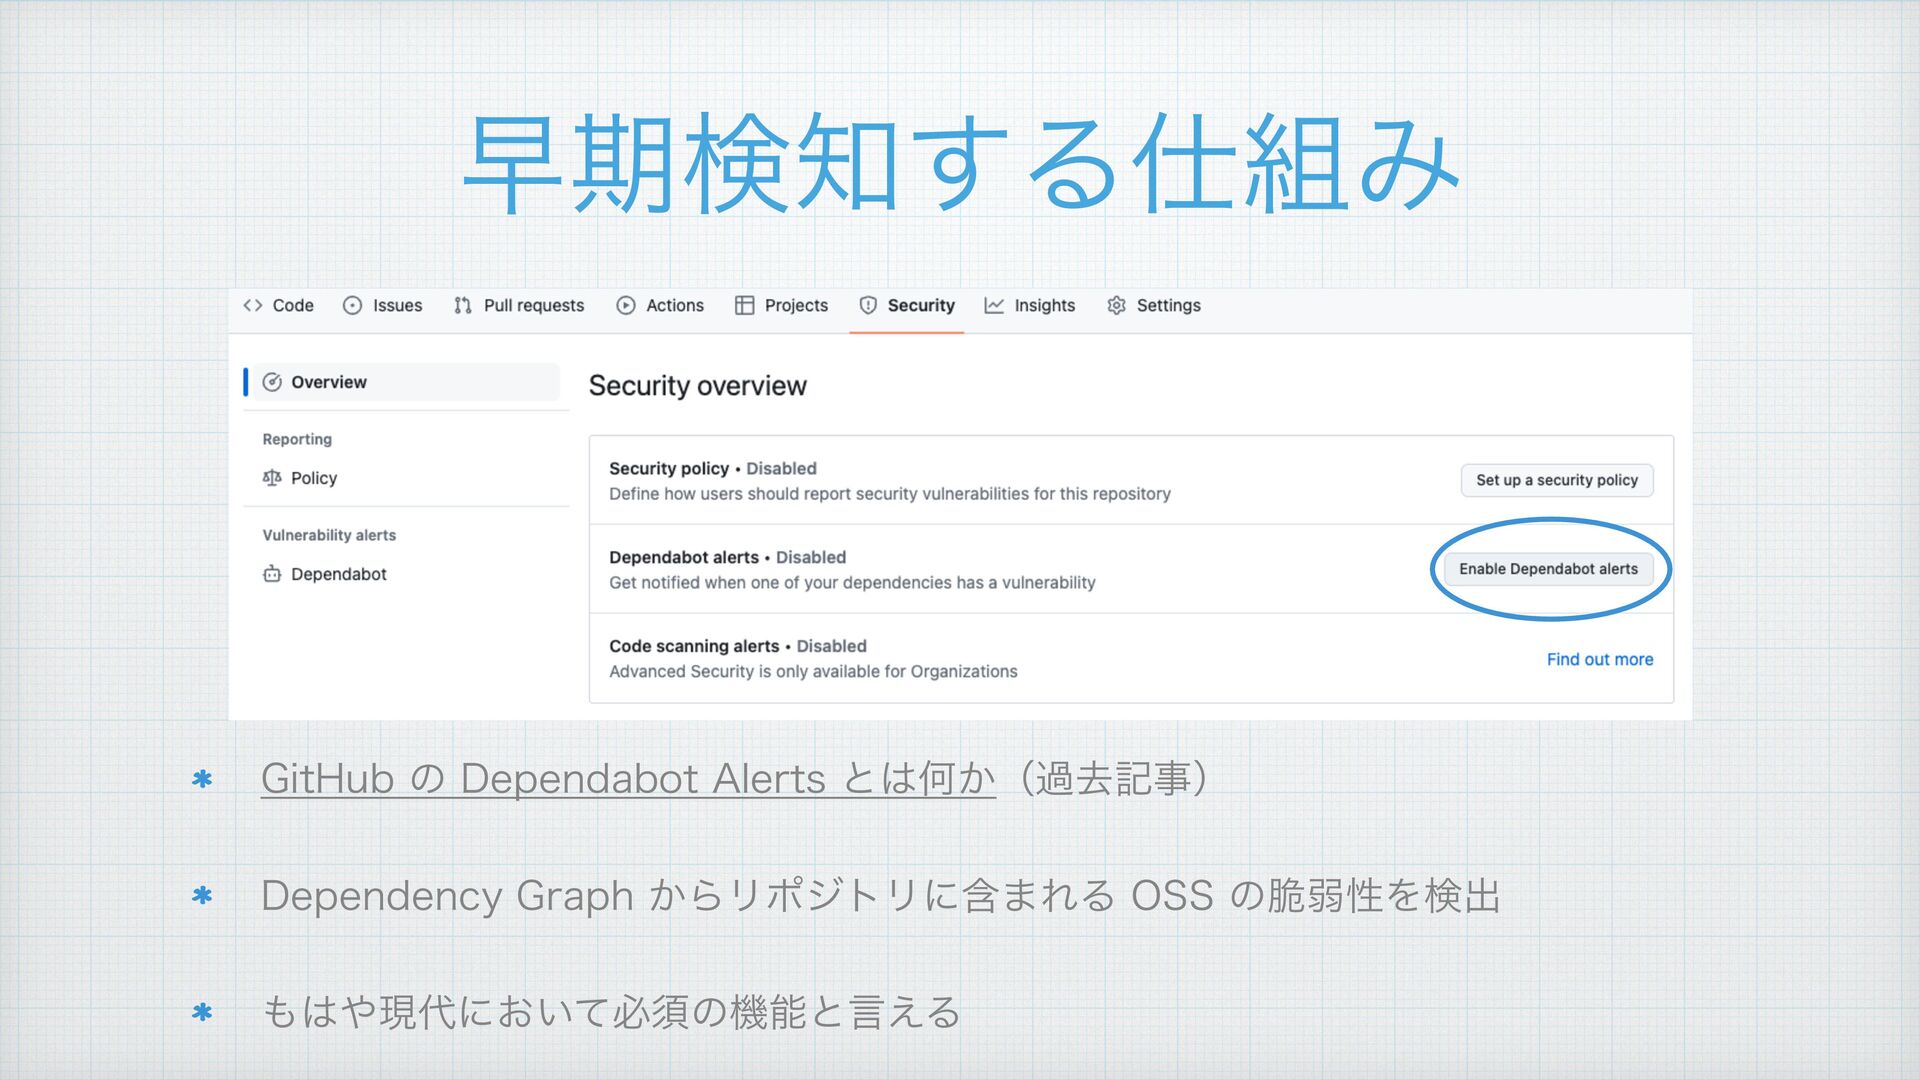Click the Security shield icon

(868, 305)
